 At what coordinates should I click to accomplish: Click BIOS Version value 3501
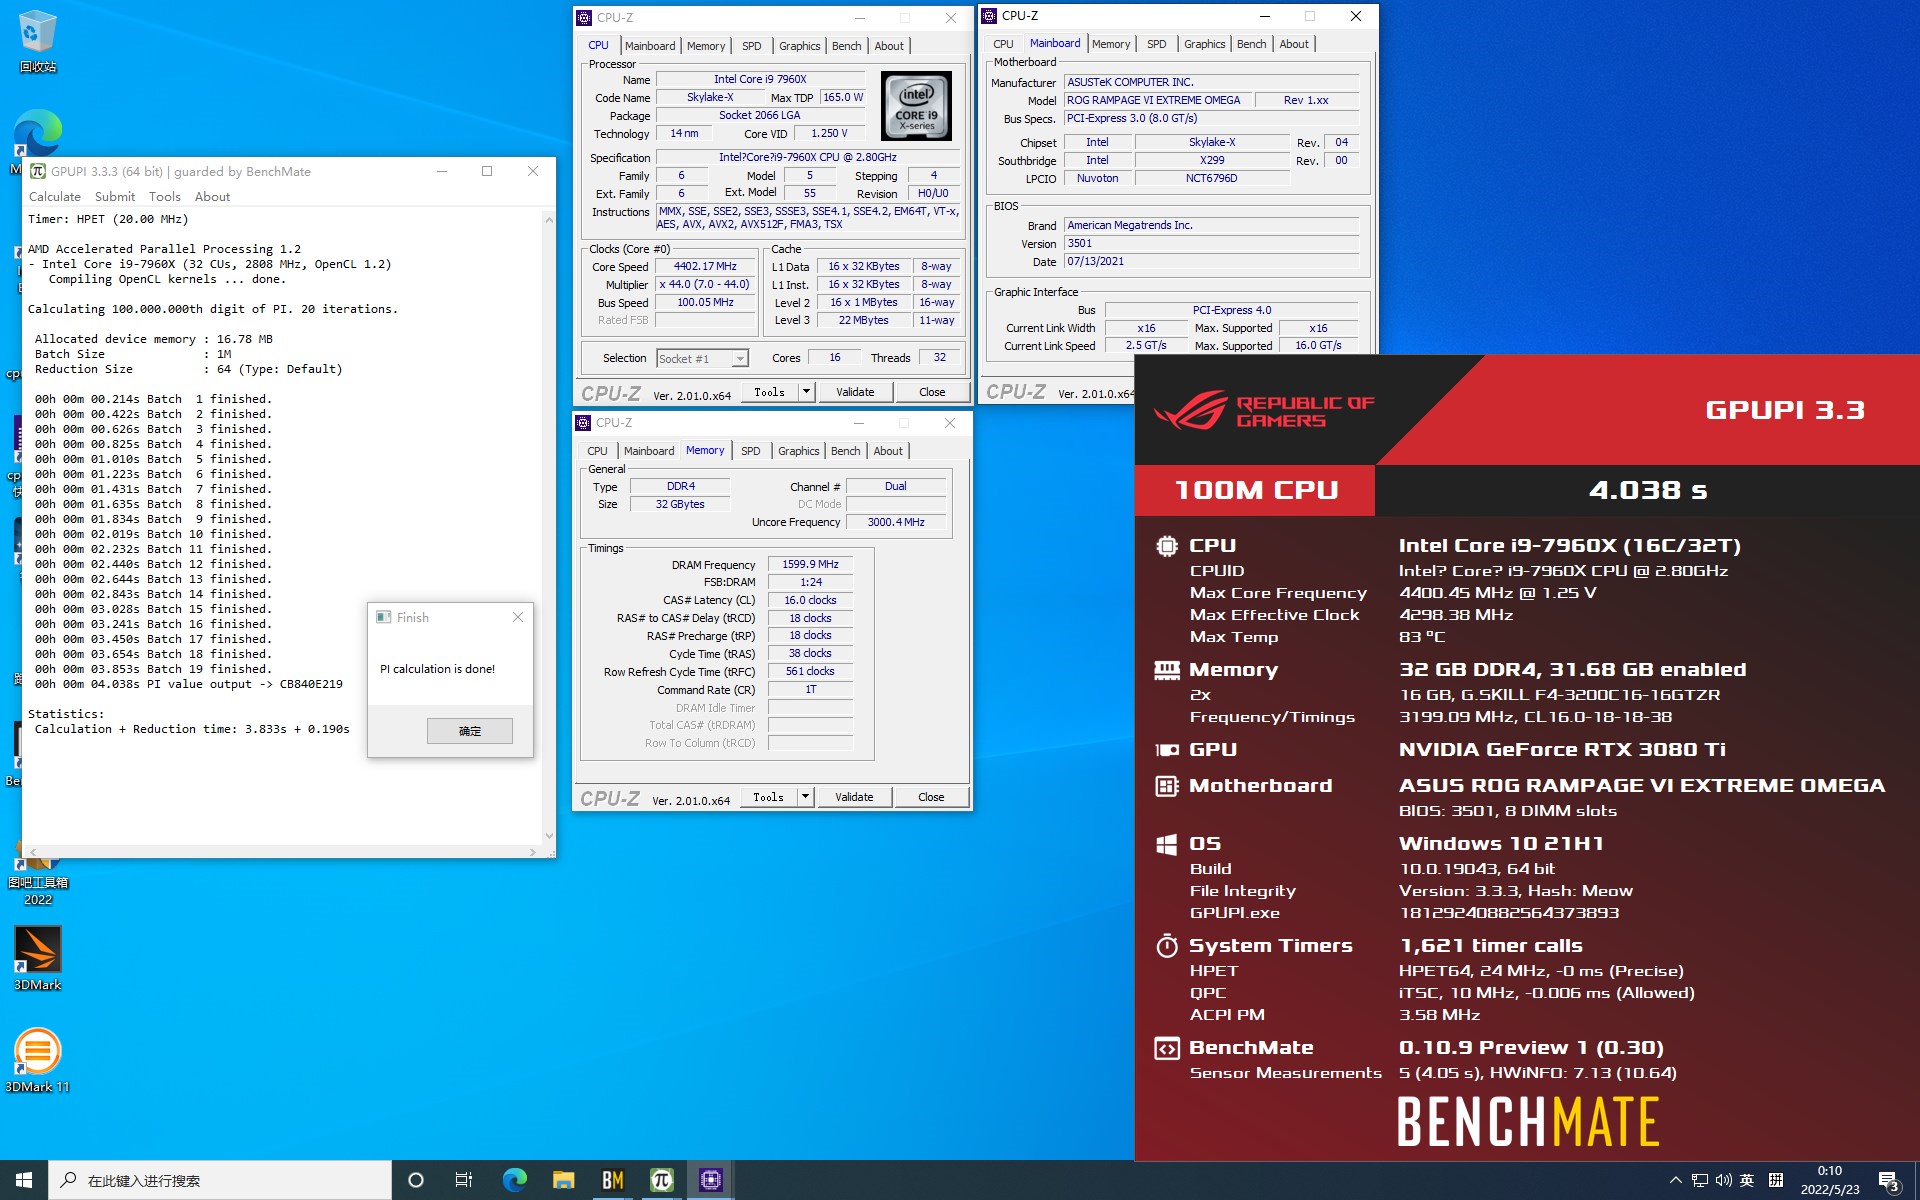coord(1211,244)
